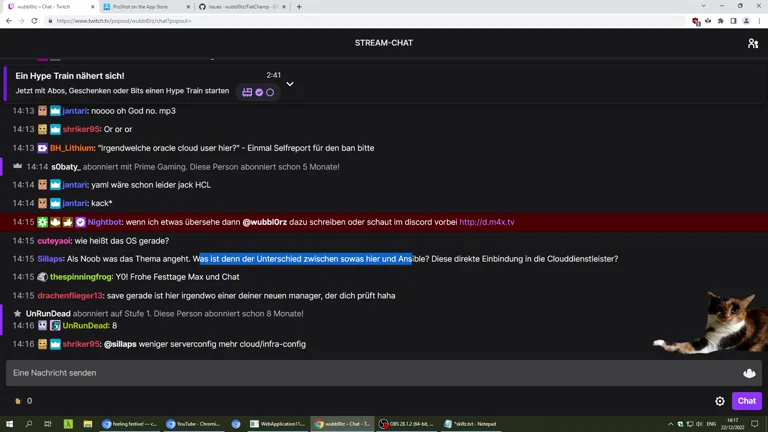Open Sillaps' user card
Image resolution: width=768 pixels, height=432 pixels.
50,259
